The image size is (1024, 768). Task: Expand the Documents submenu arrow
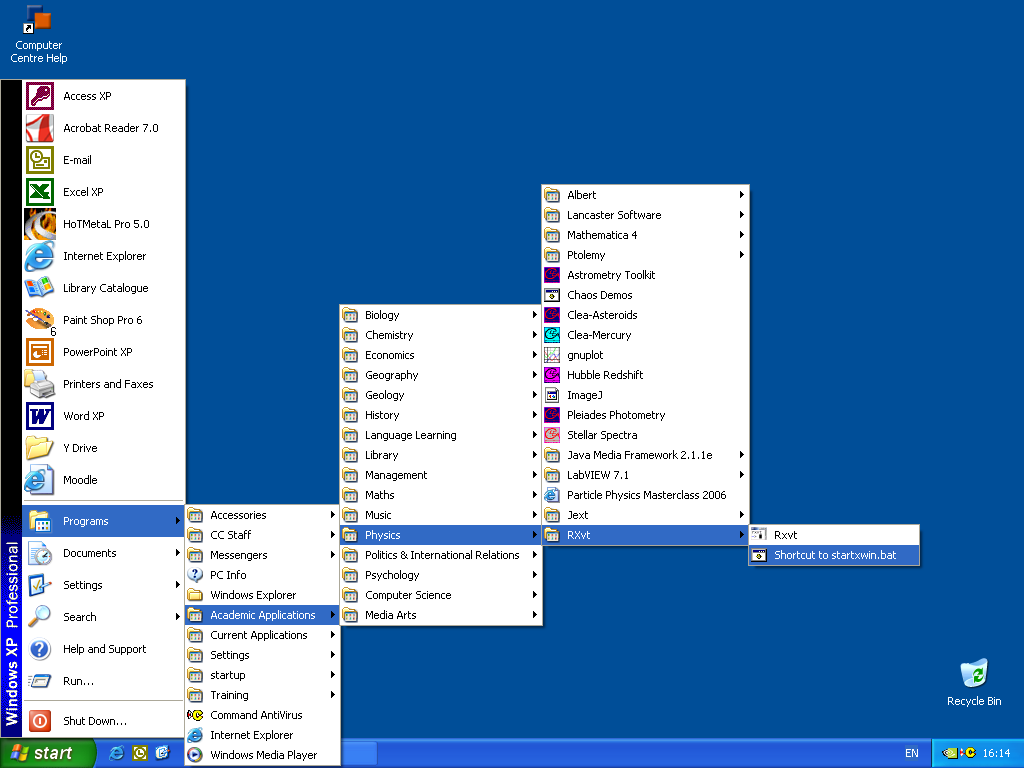(x=178, y=553)
